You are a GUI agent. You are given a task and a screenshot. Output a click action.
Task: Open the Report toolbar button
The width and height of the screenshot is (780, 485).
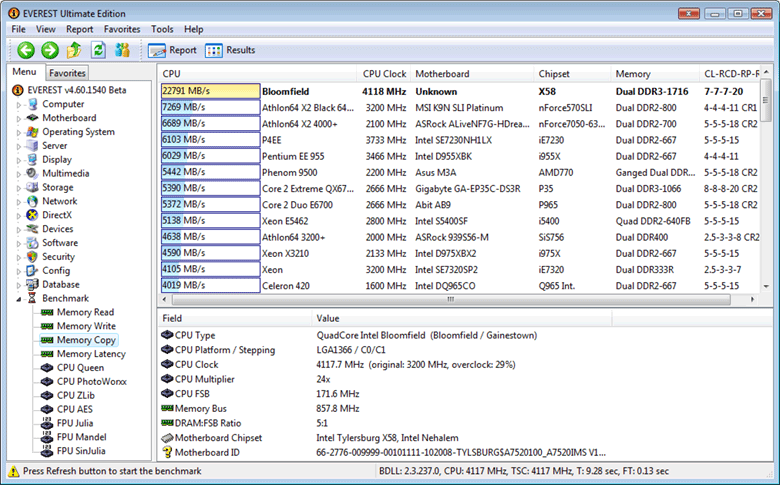pyautogui.click(x=173, y=50)
